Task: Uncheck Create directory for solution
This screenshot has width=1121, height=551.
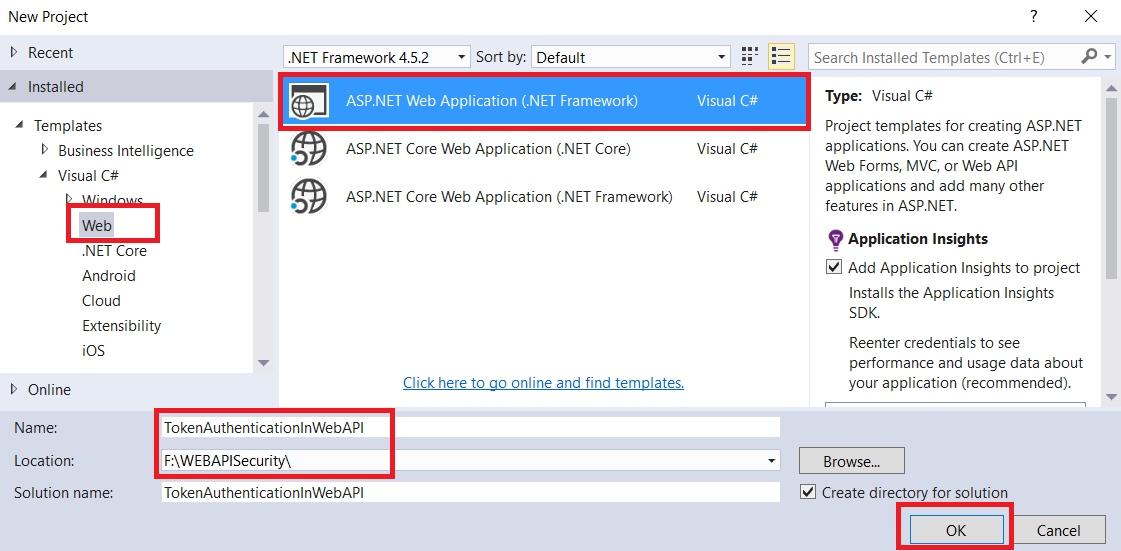Action: pyautogui.click(x=808, y=492)
